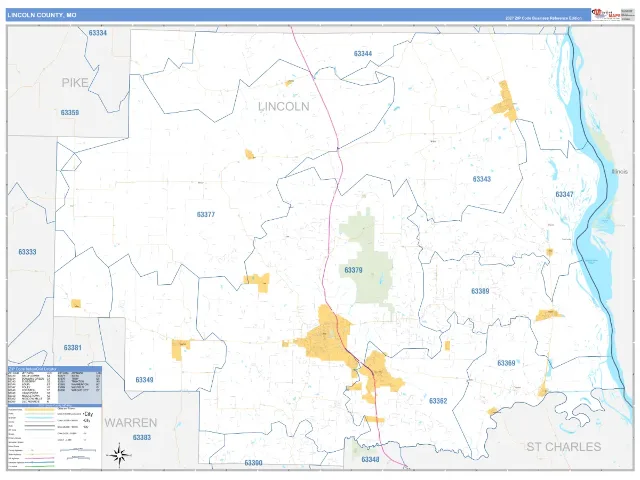The image size is (640, 480).
Task: Click the ZIP code label 63390
Action: (253, 463)
